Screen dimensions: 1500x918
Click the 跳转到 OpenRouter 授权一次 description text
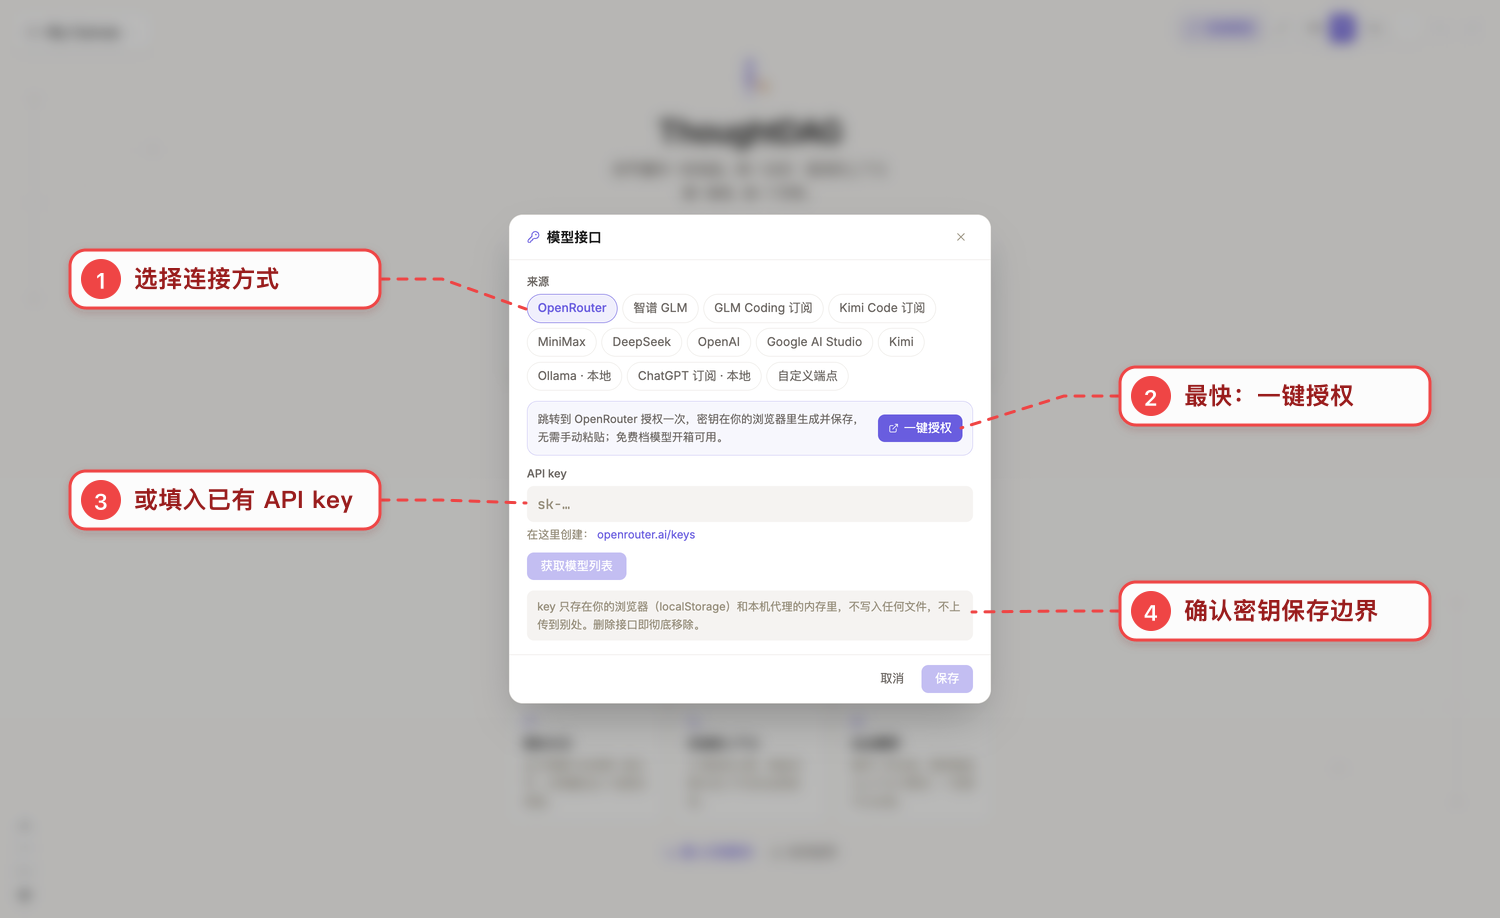tap(698, 428)
